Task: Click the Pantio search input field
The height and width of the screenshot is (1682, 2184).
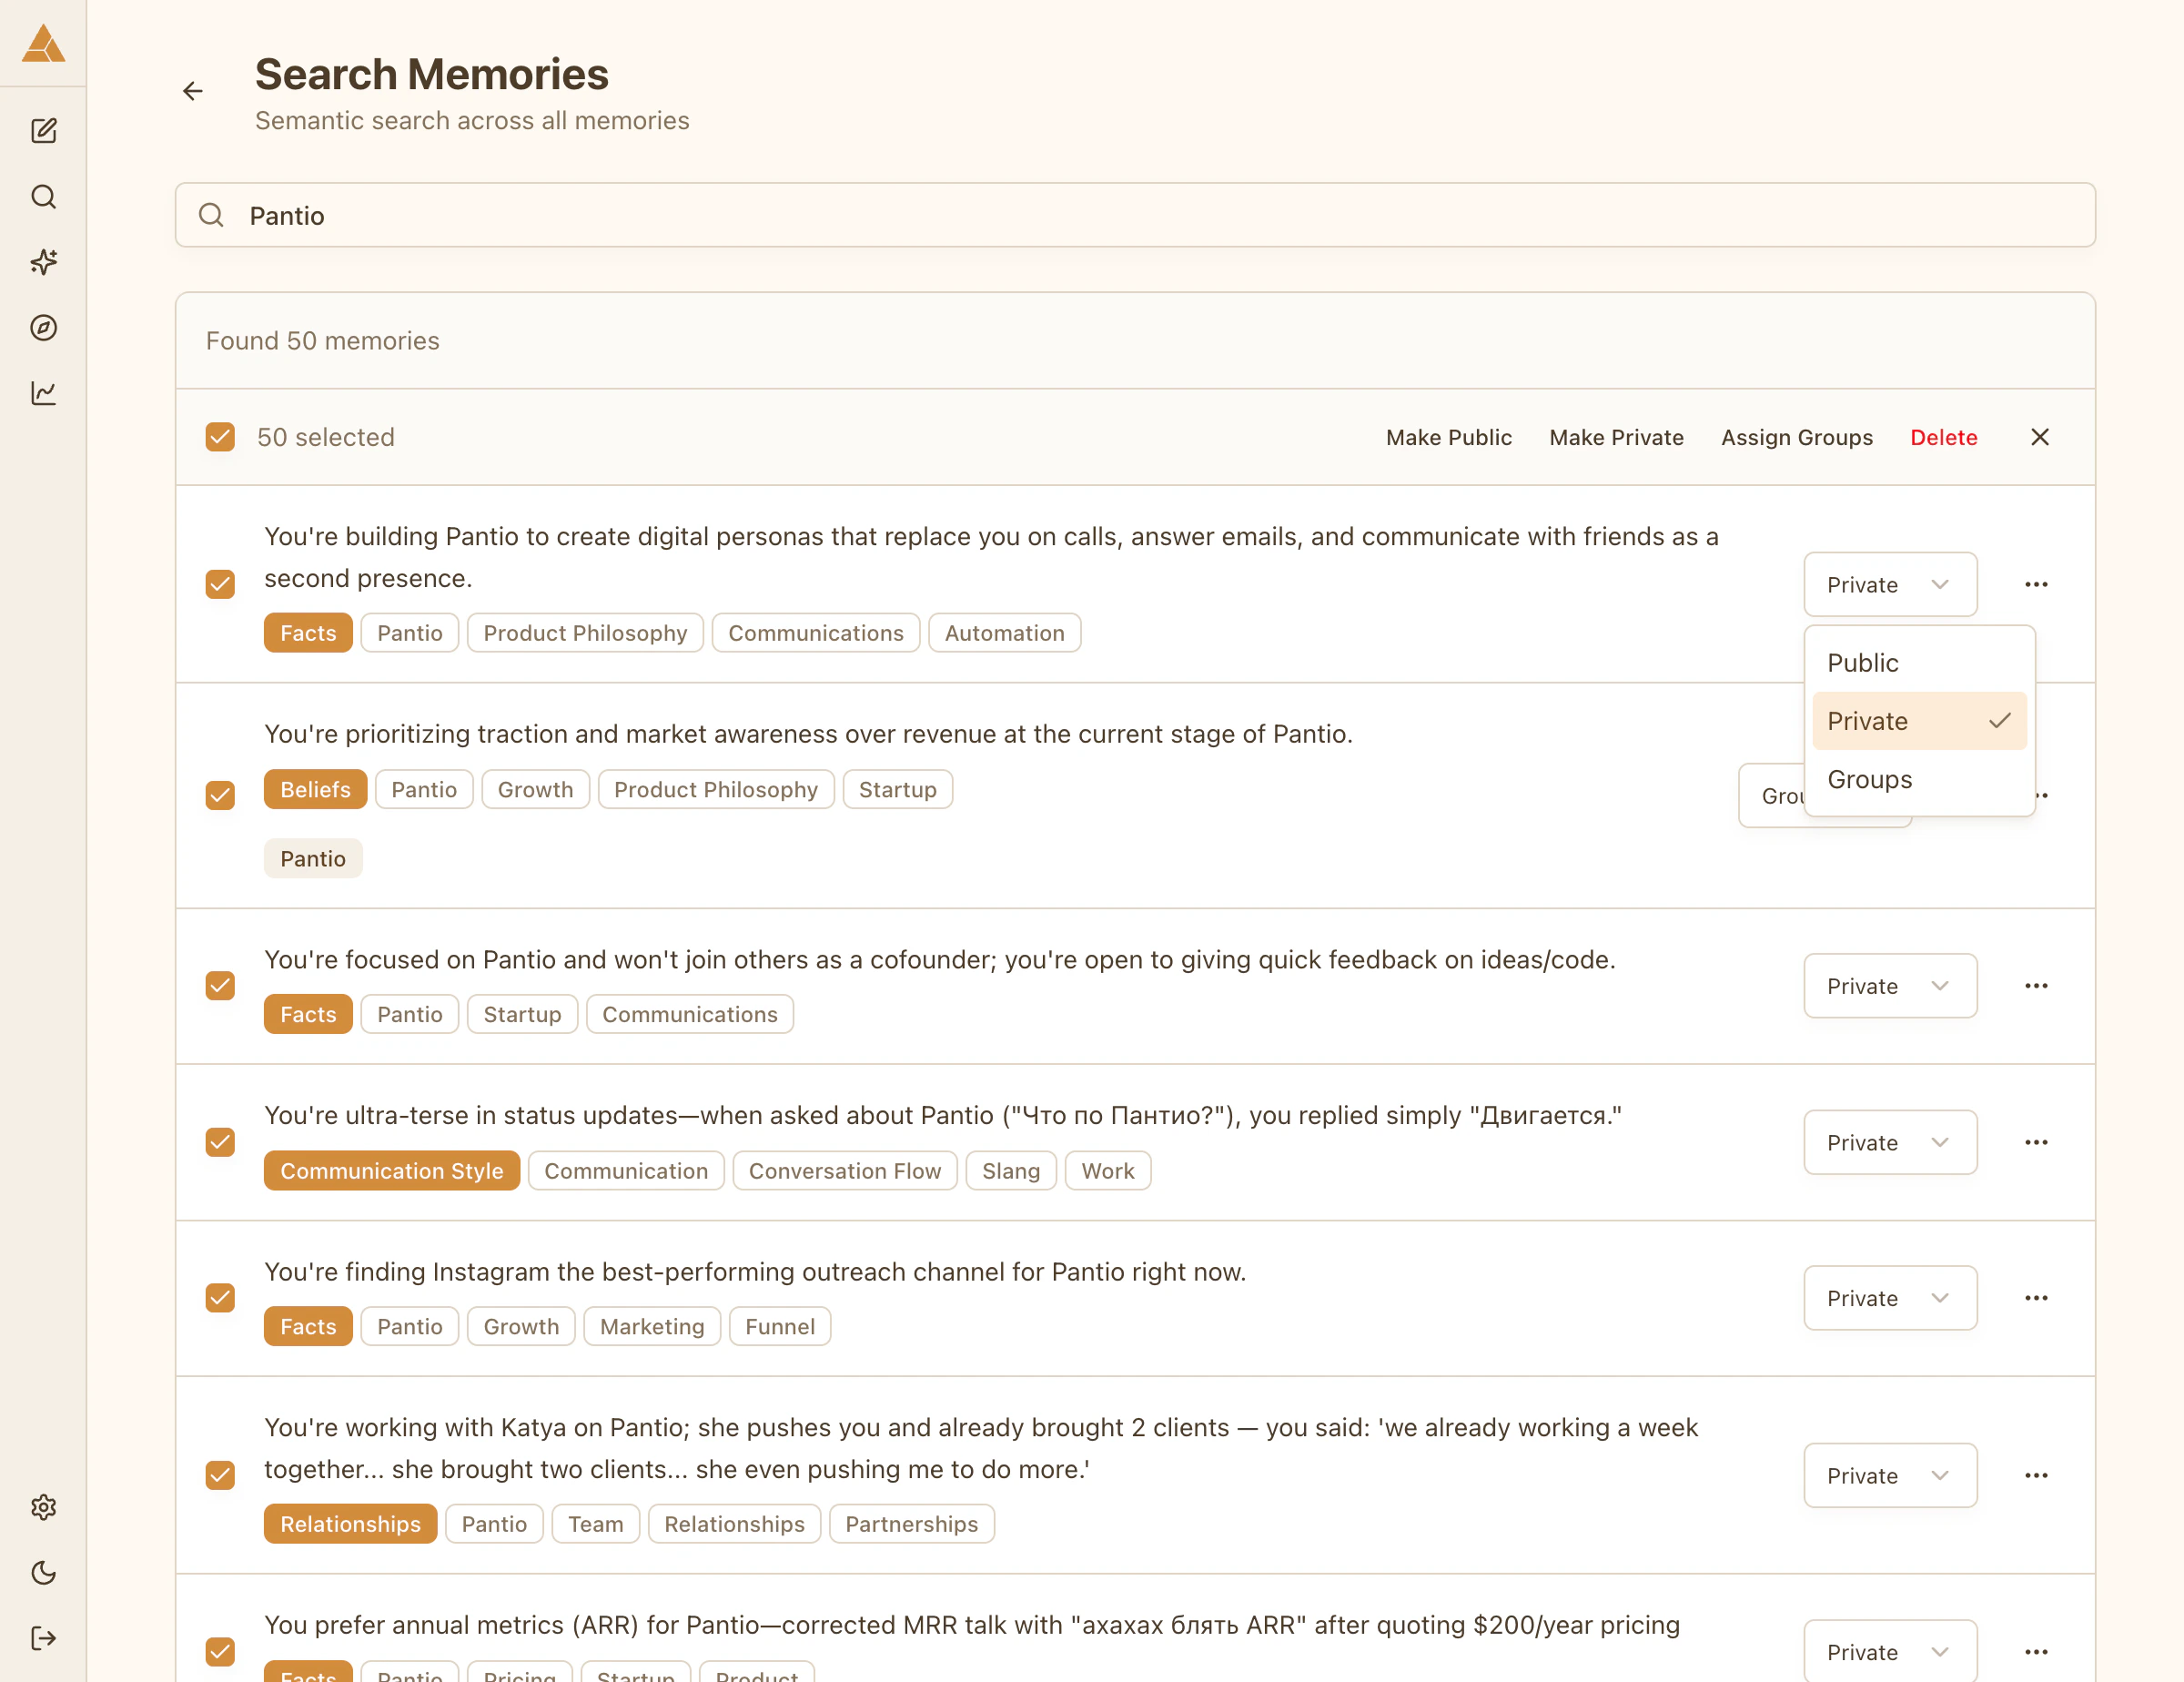Action: (1134, 216)
